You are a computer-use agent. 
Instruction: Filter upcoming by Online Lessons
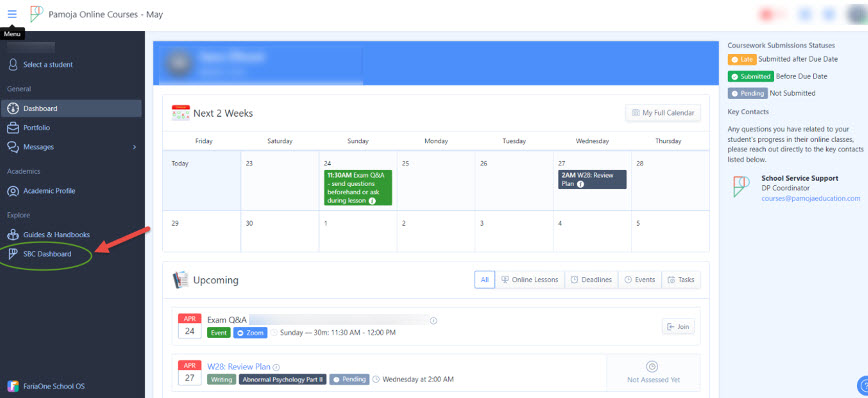530,280
